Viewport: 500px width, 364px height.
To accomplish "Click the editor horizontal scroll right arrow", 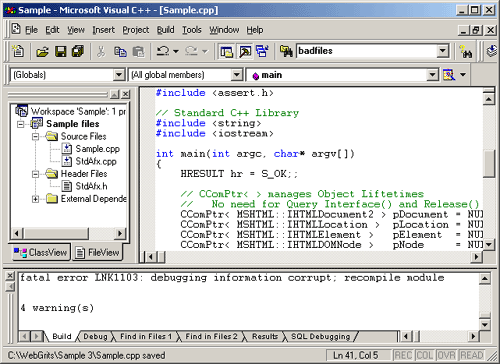I will (x=476, y=256).
